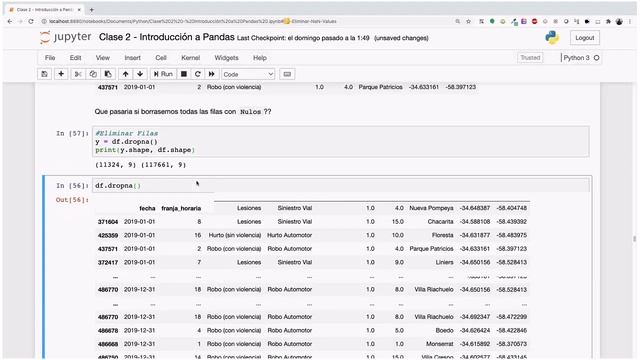Move the selected cell up
The image size is (640, 360).
coord(125,74)
